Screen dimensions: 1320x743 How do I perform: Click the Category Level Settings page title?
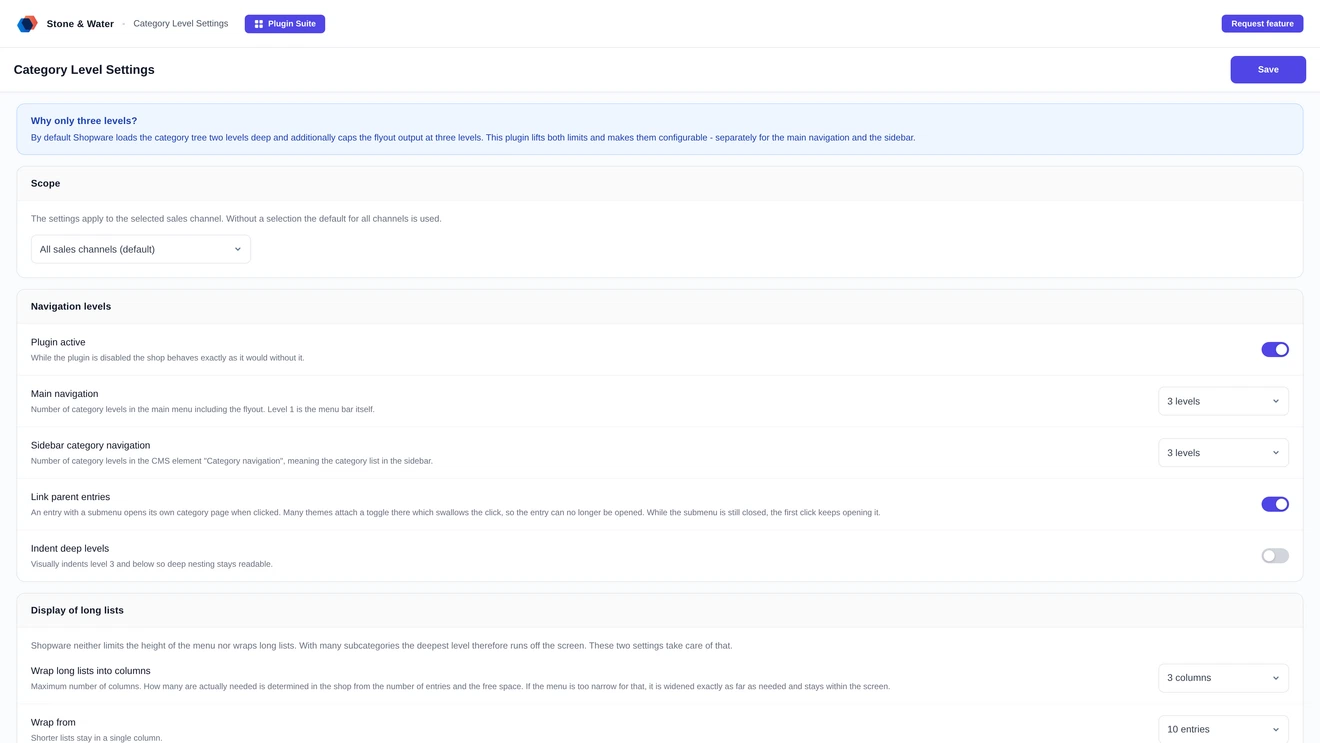pyautogui.click(x=84, y=70)
